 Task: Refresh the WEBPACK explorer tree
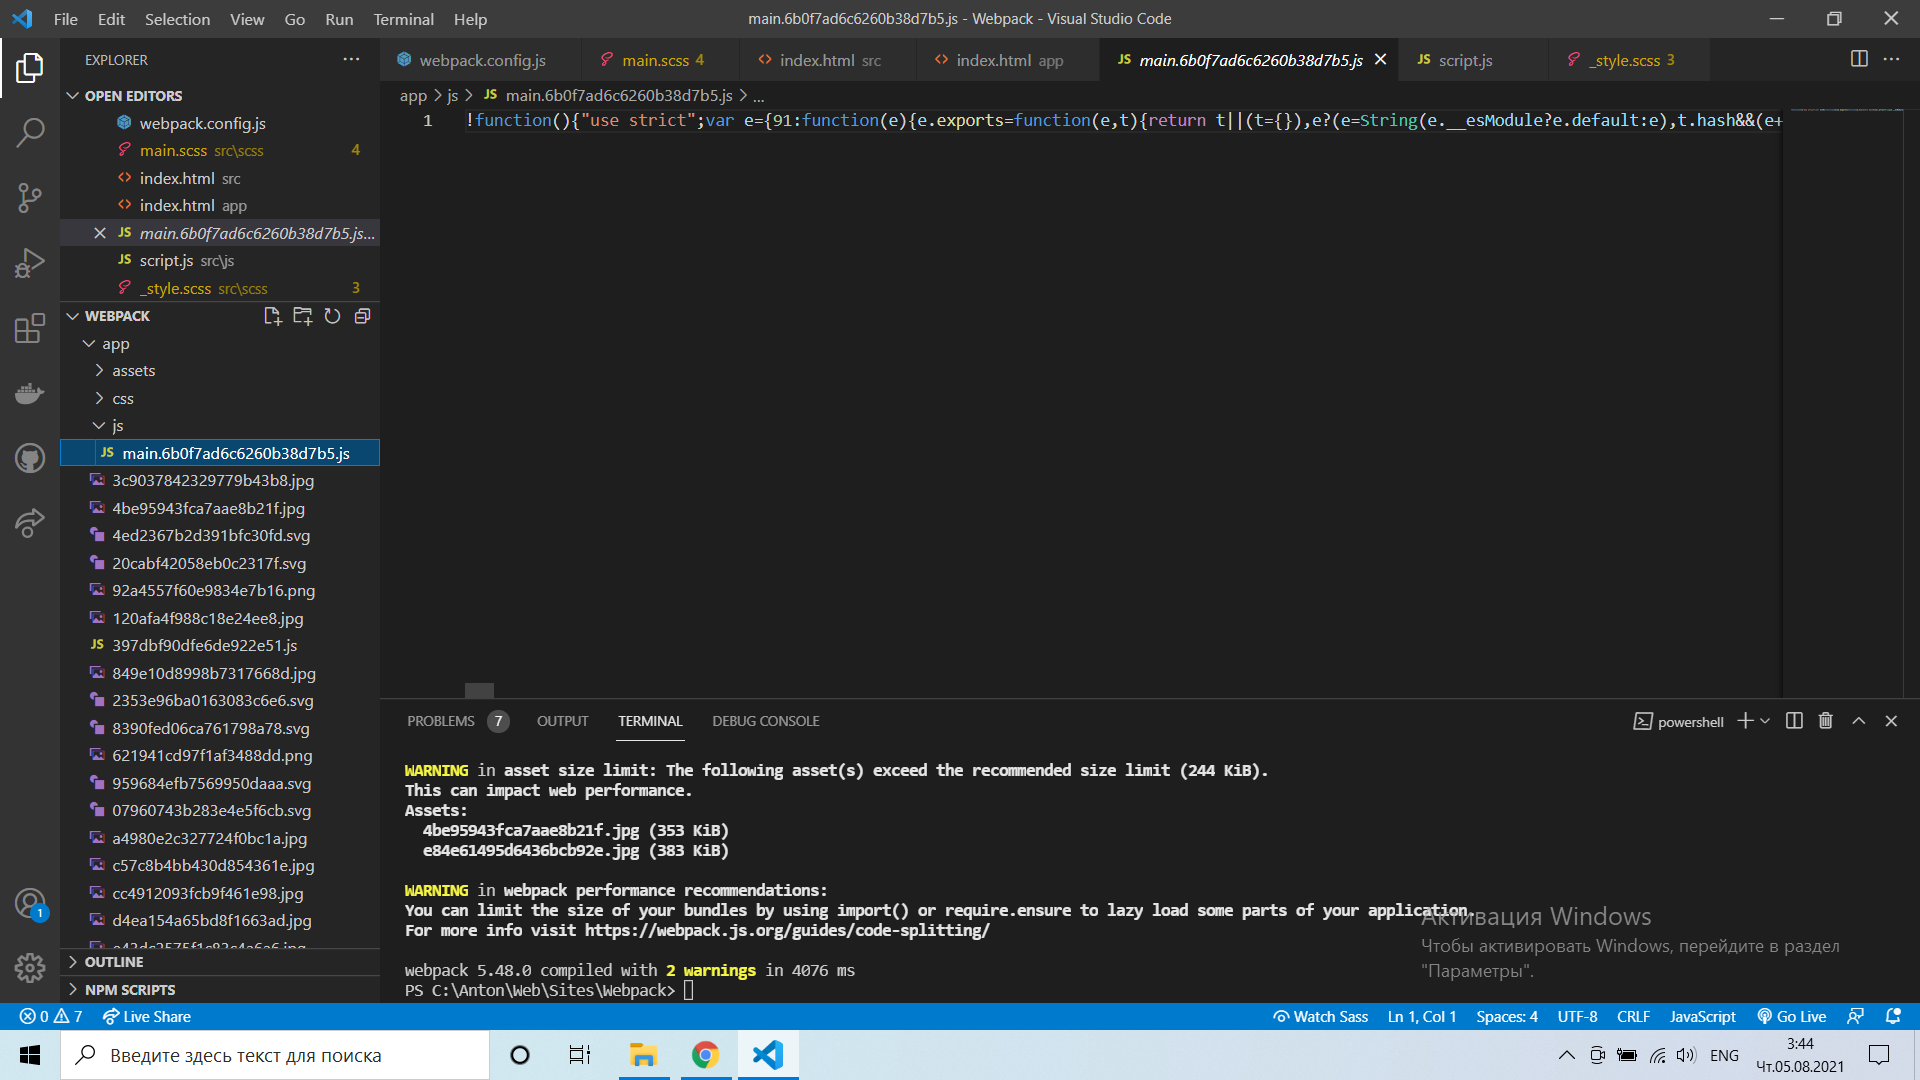point(332,316)
